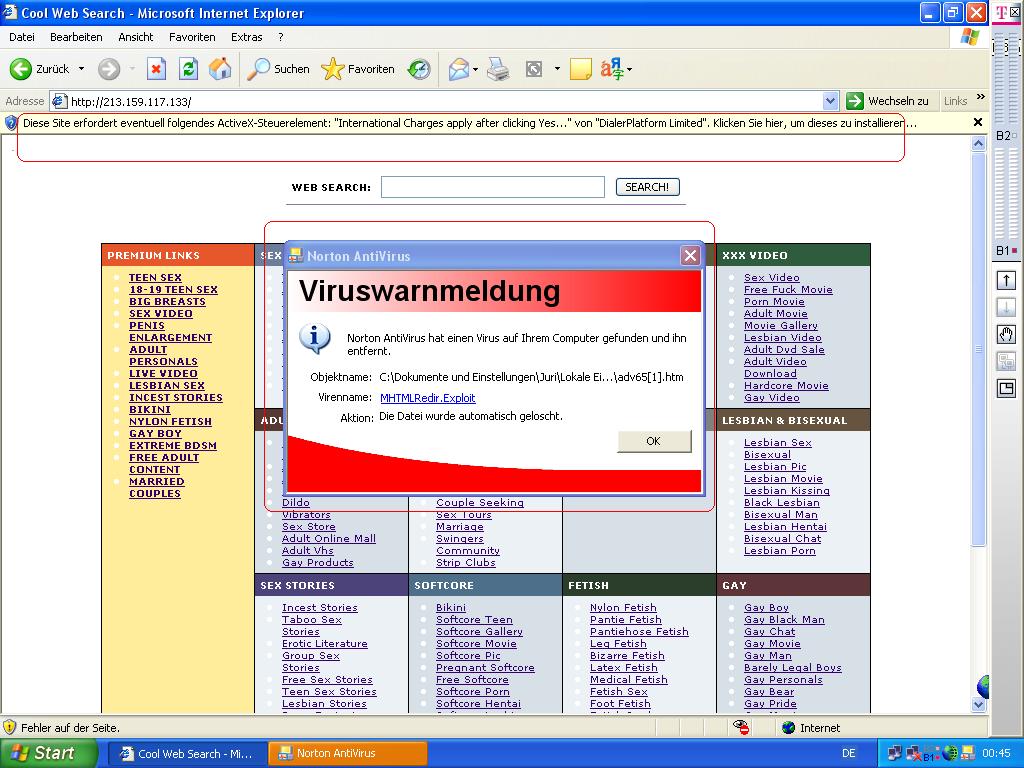
Task: Expand the gray square icon dropdown arrow
Action: point(557,69)
